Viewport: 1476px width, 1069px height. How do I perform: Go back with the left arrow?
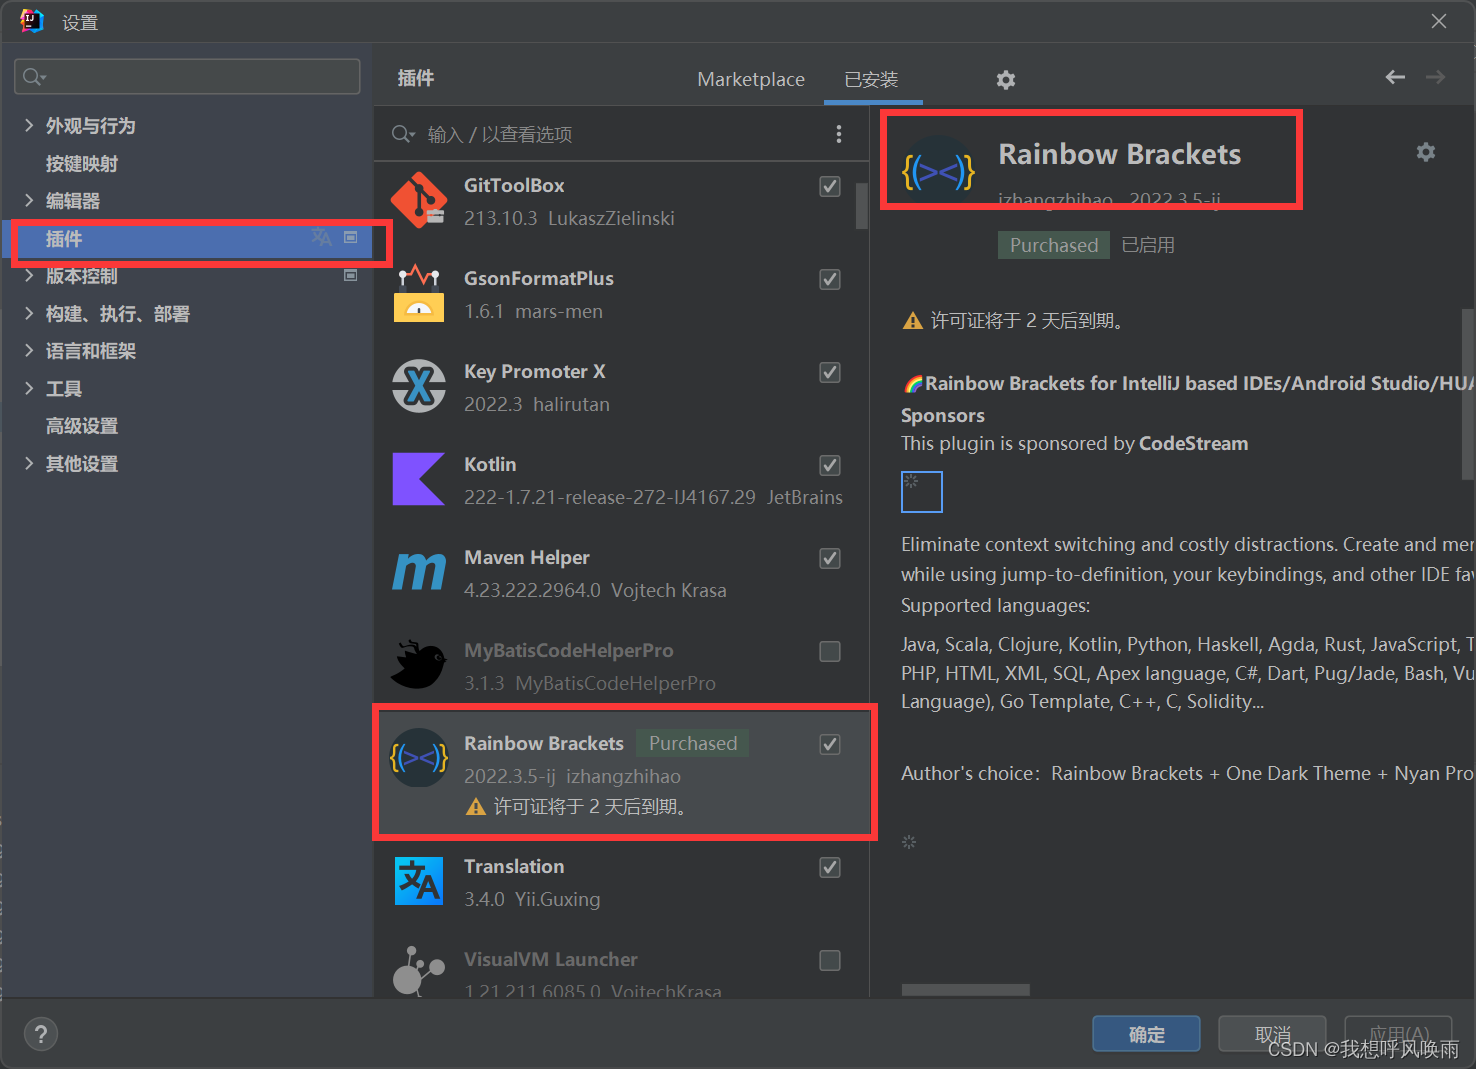pos(1395,77)
